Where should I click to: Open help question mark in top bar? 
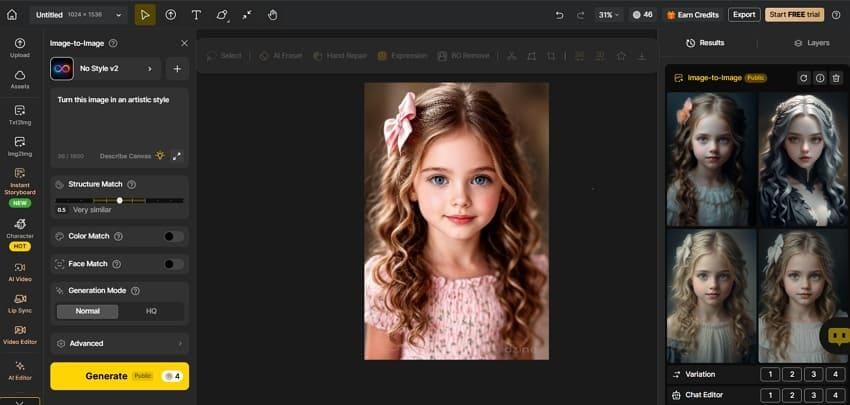(x=836, y=15)
